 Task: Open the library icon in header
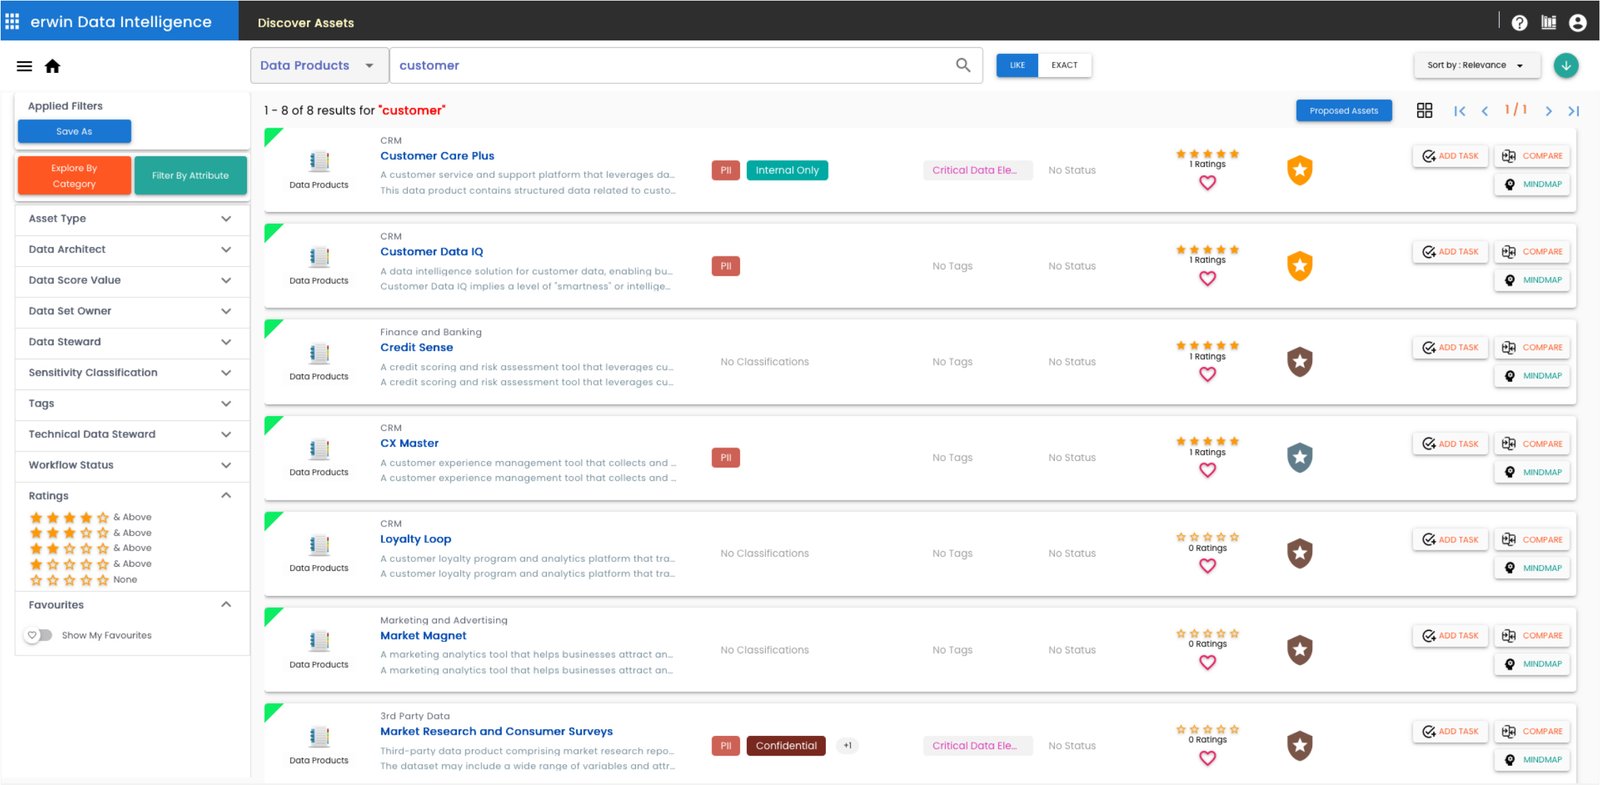point(1548,22)
